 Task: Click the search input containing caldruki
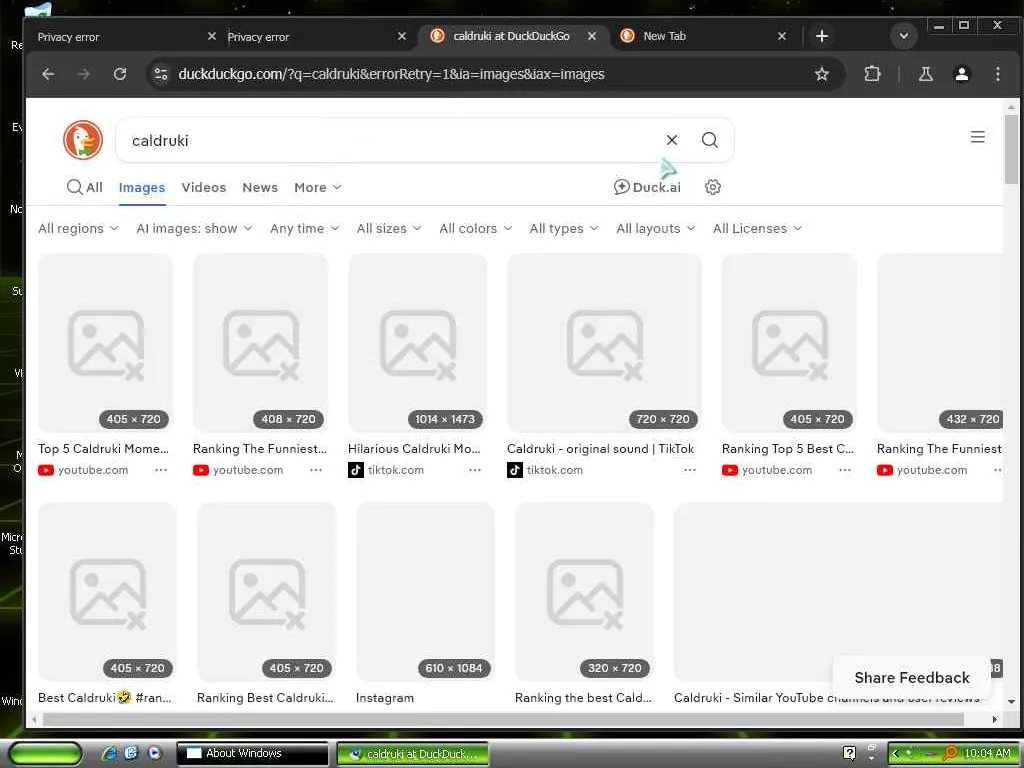coord(392,140)
